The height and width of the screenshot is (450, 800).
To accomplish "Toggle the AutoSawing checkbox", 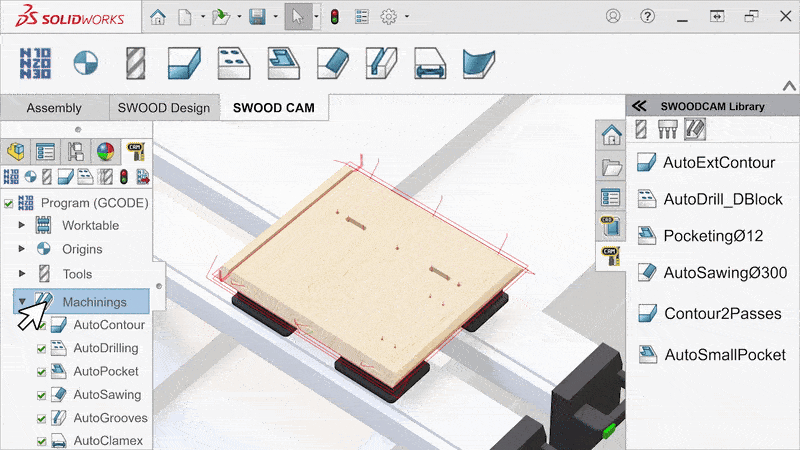I will pyautogui.click(x=41, y=395).
